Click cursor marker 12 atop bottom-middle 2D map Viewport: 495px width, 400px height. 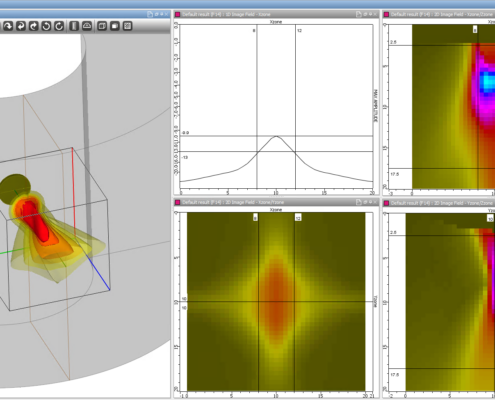(x=298, y=218)
